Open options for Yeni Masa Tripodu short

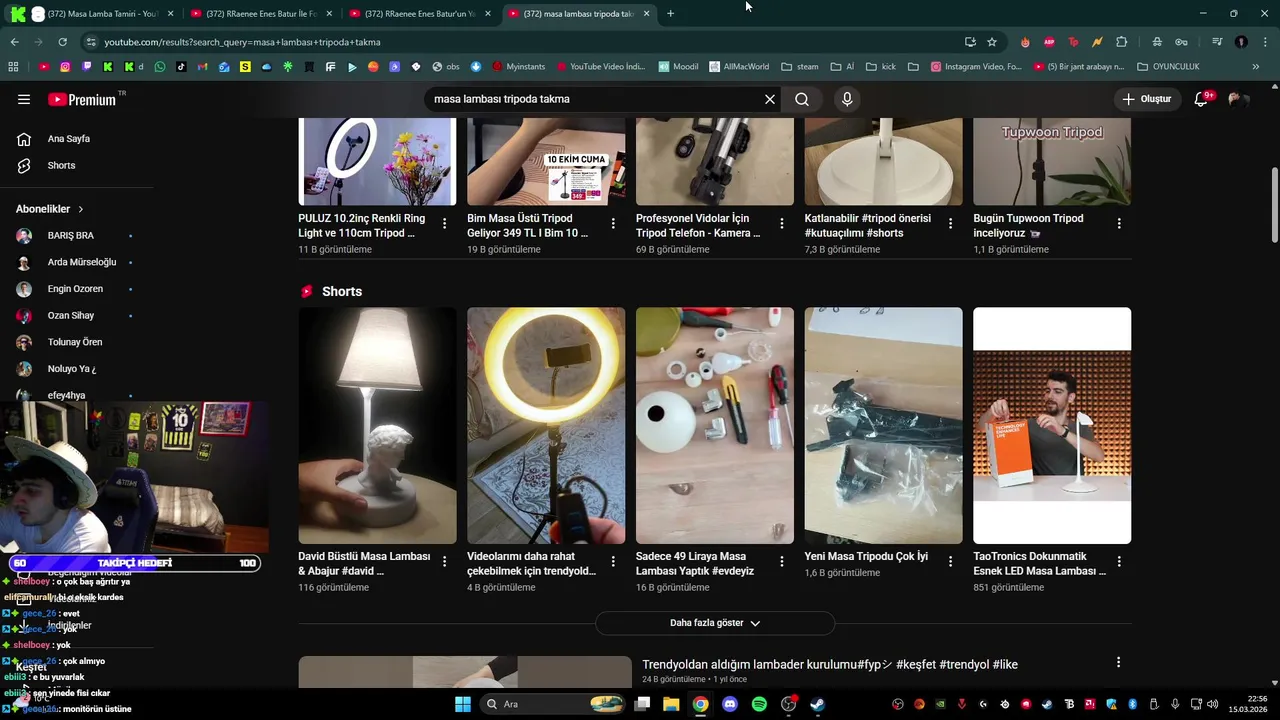click(950, 562)
